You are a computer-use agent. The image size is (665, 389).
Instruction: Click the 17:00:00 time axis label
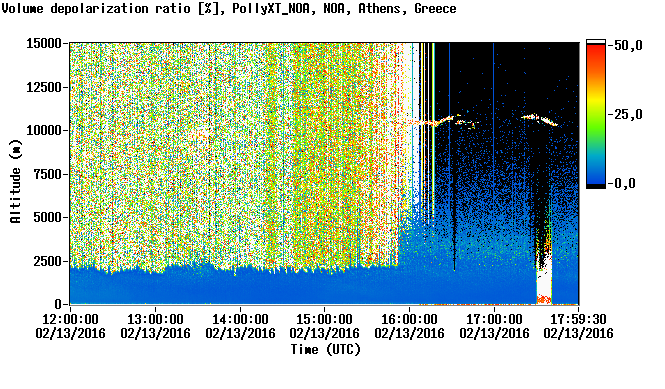[494, 319]
